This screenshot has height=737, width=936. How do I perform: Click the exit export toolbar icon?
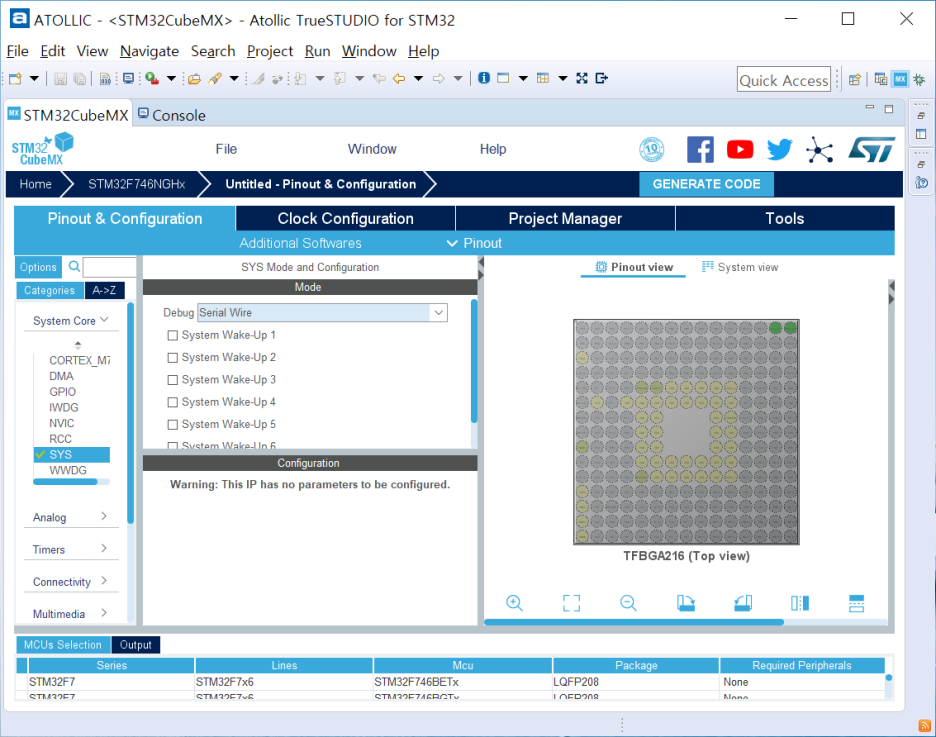pyautogui.click(x=602, y=78)
